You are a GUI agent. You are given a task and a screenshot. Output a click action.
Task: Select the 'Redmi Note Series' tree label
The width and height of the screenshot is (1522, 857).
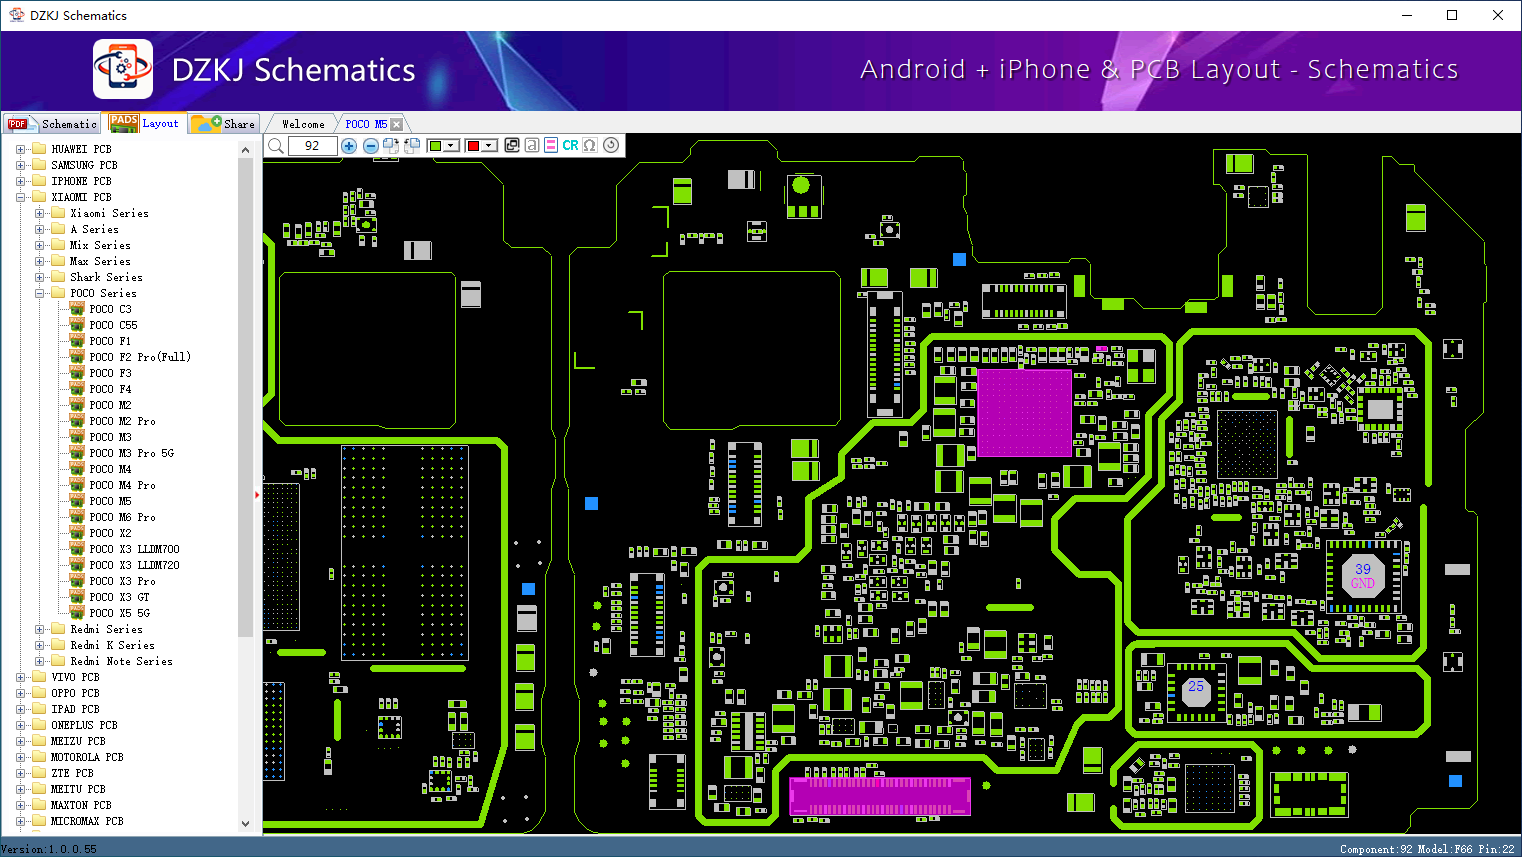coord(121,661)
